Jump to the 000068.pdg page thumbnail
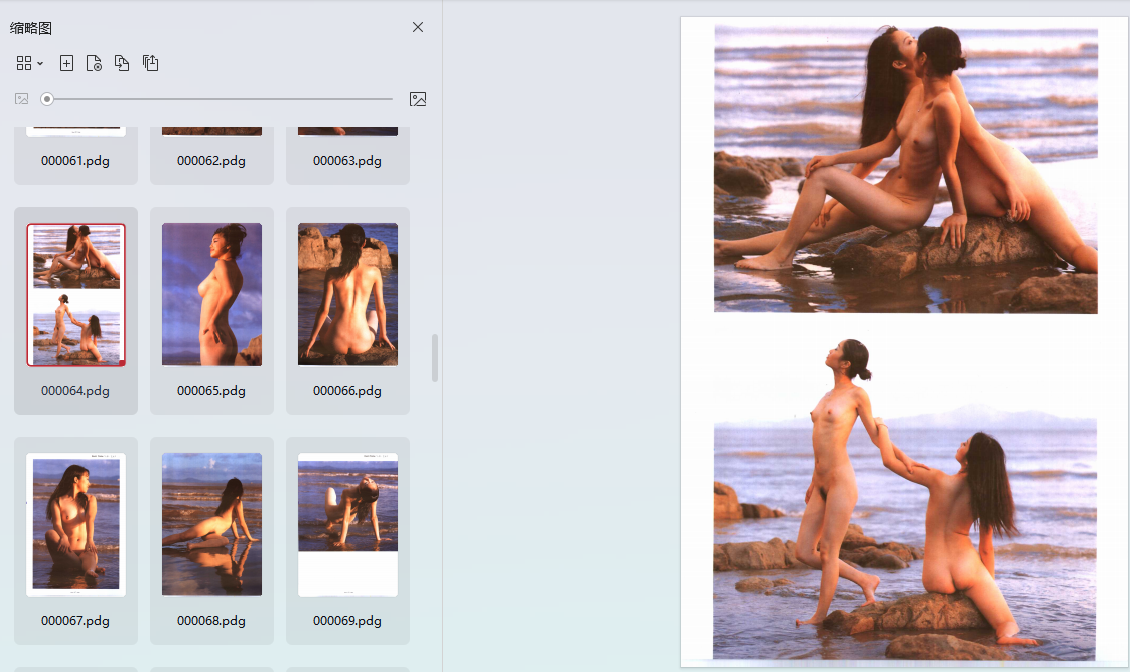Screen dimensions: 1130x672 click(x=212, y=525)
